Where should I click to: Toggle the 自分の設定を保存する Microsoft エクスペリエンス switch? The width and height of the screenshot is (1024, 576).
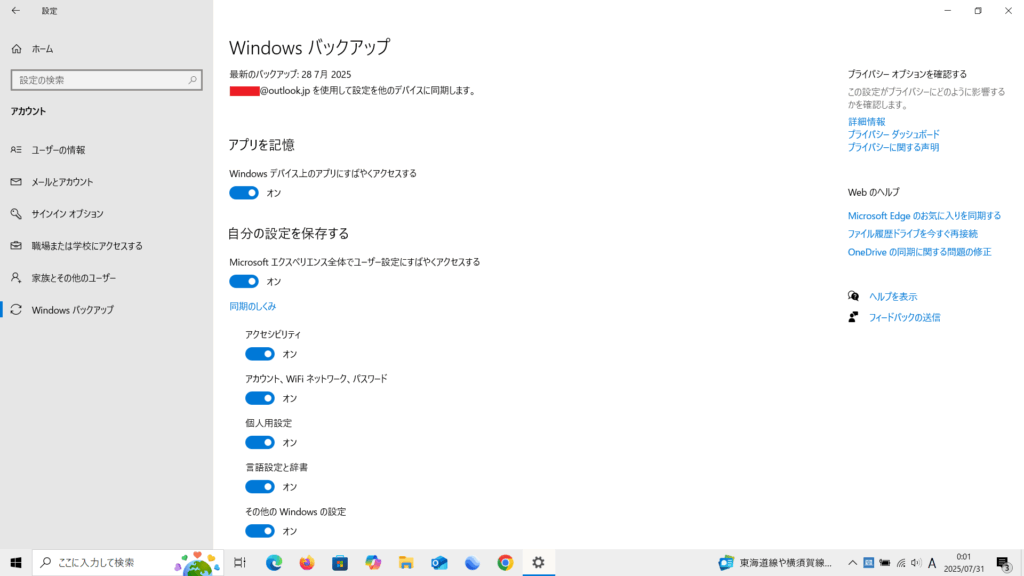pyautogui.click(x=244, y=281)
